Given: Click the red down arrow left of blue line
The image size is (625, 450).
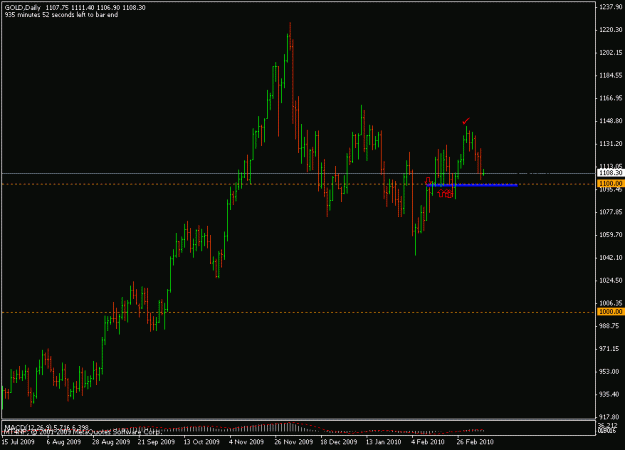Looking at the screenshot, I should [428, 181].
